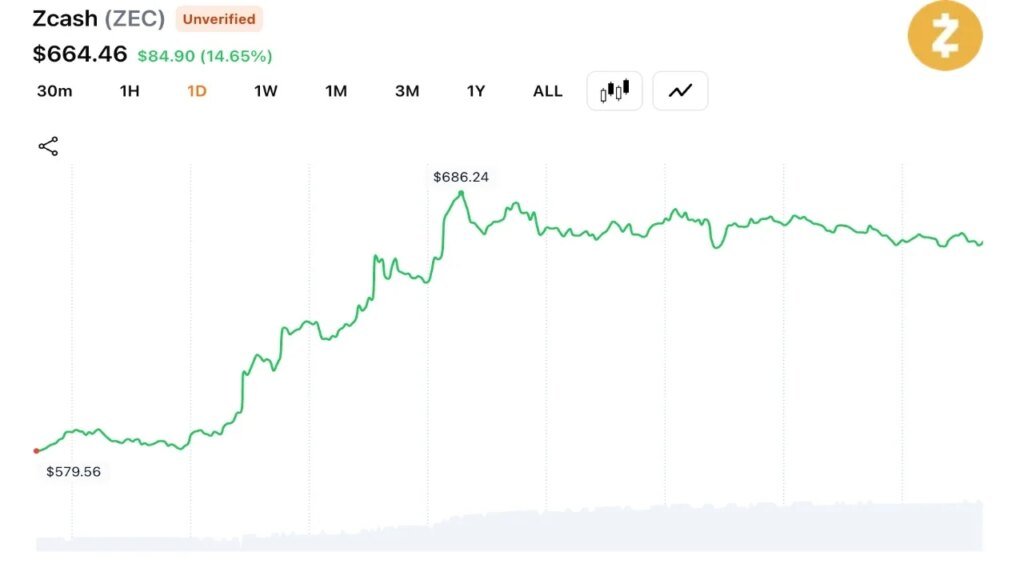Click the red starting point dot
1024x576 pixels.
(x=37, y=451)
